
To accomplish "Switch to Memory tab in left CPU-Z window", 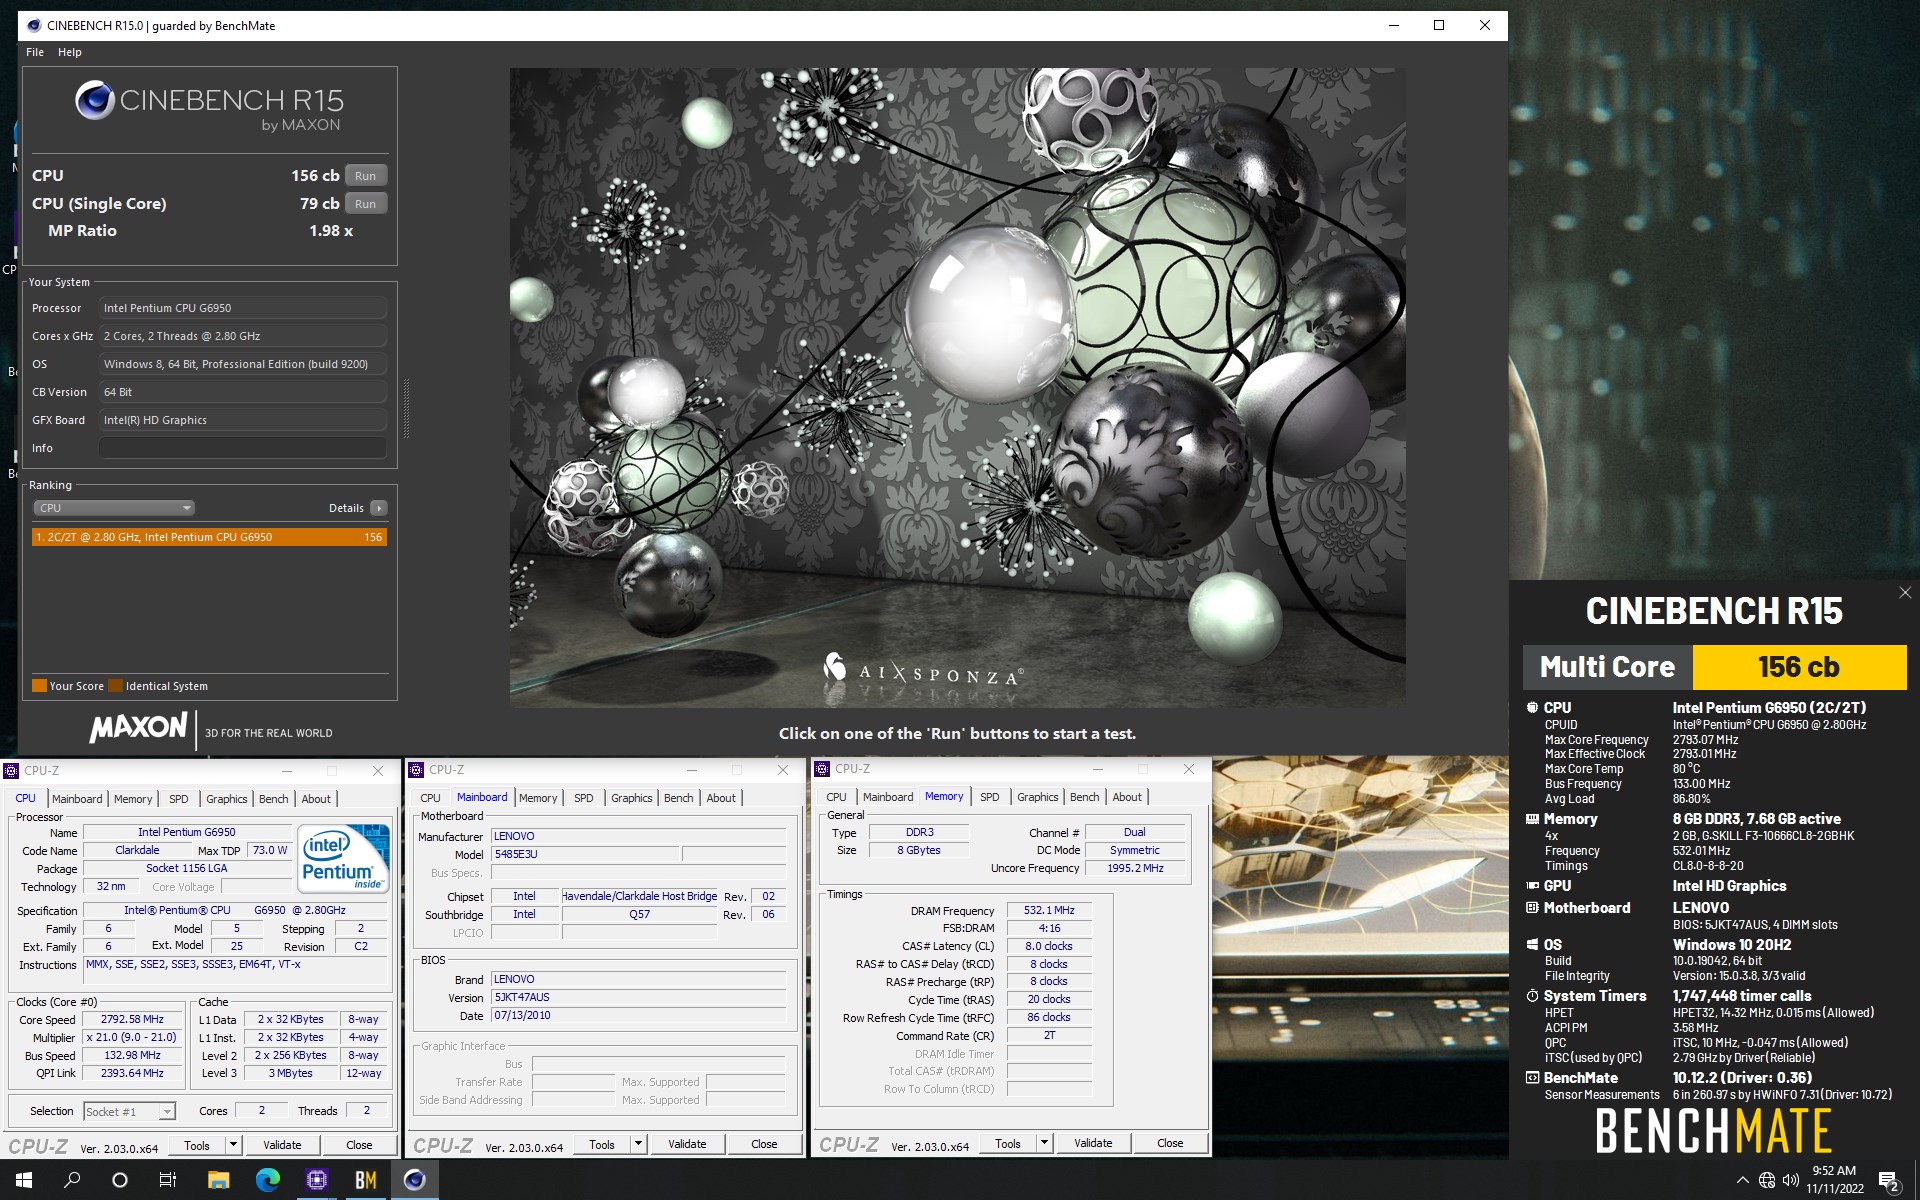I will click(x=133, y=799).
